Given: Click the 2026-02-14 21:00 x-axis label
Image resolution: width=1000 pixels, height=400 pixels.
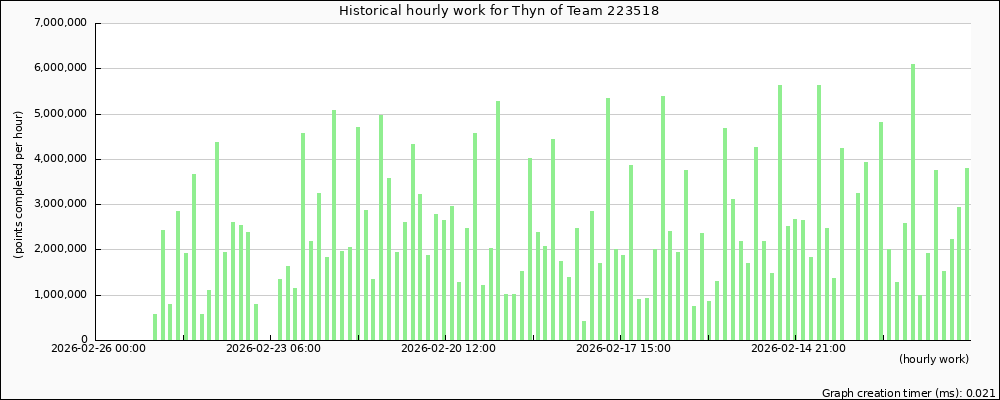Looking at the screenshot, I should pyautogui.click(x=798, y=349).
